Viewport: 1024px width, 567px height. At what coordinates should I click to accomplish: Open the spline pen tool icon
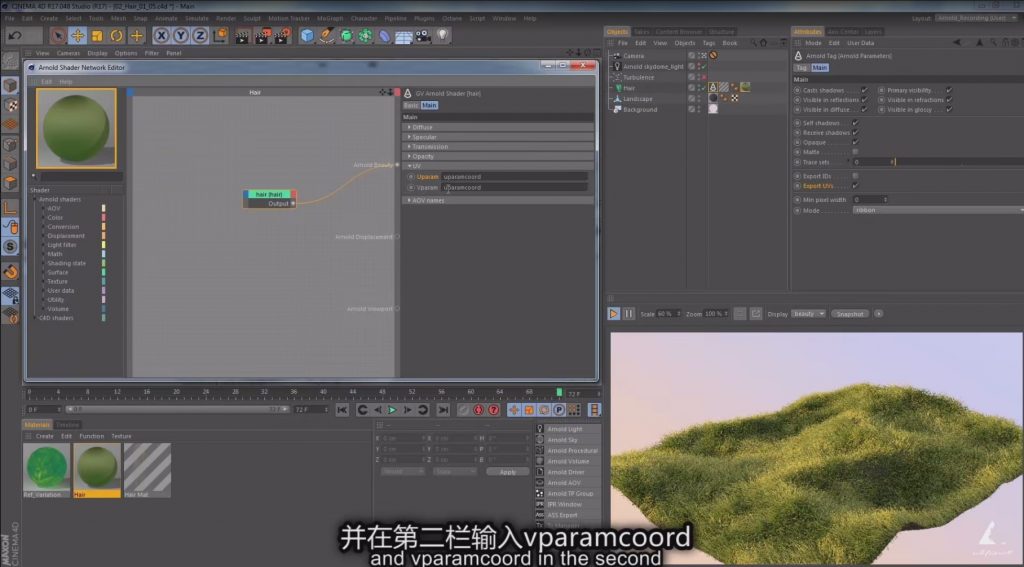[x=326, y=36]
